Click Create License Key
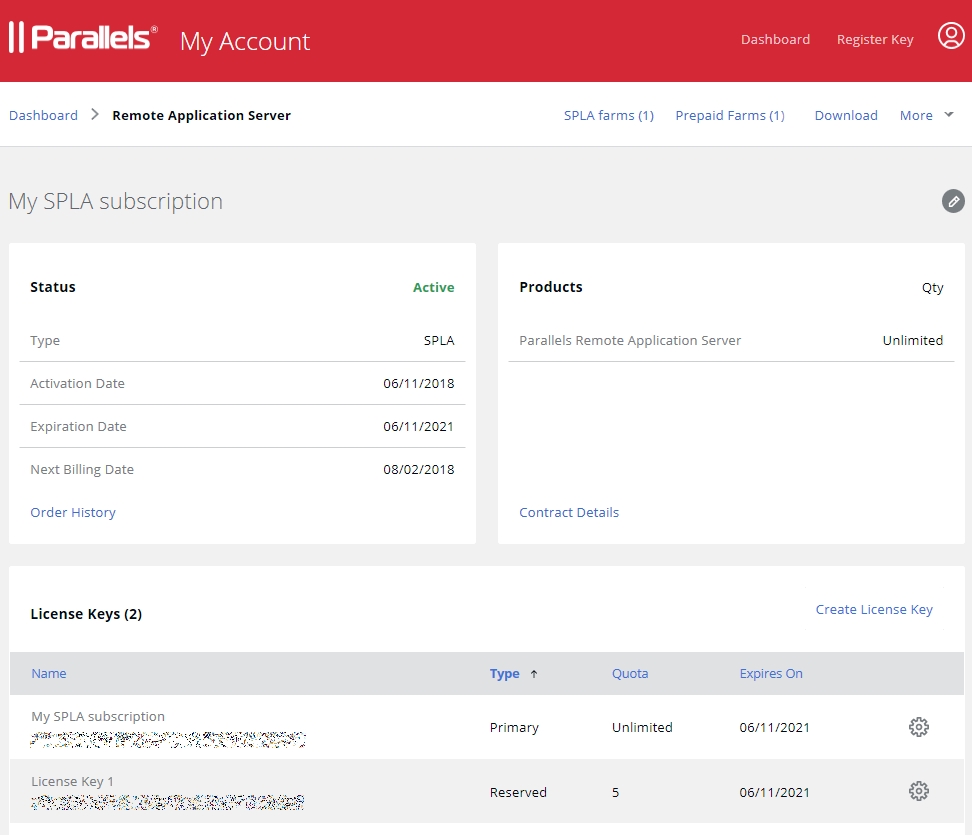 [874, 609]
